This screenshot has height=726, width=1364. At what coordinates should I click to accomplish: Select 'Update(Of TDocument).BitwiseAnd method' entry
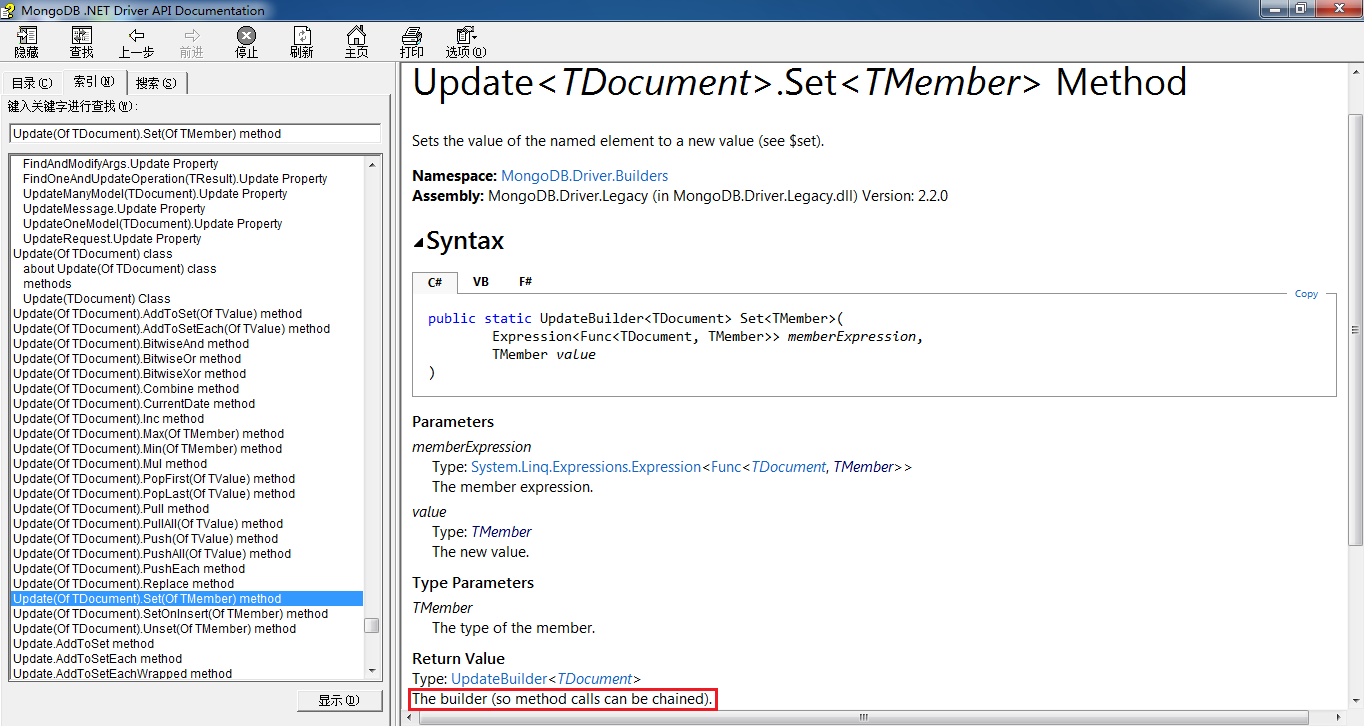[131, 344]
